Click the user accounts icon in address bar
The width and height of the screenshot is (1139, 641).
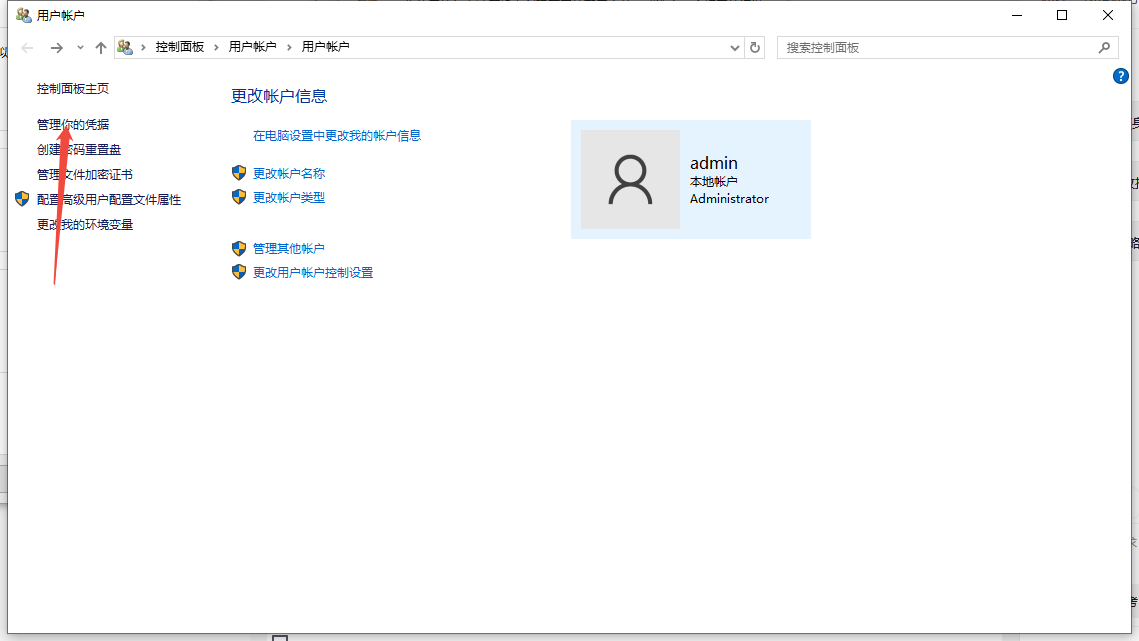point(125,47)
